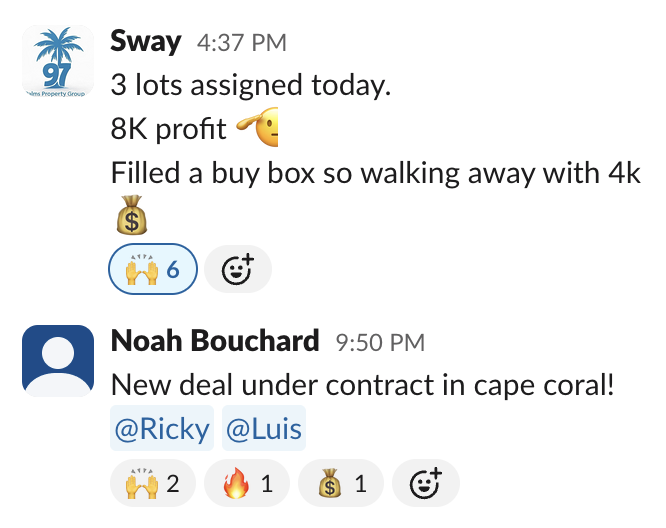The height and width of the screenshot is (528, 666).
Task: Click the '8K profit' message line
Action: (x=194, y=128)
